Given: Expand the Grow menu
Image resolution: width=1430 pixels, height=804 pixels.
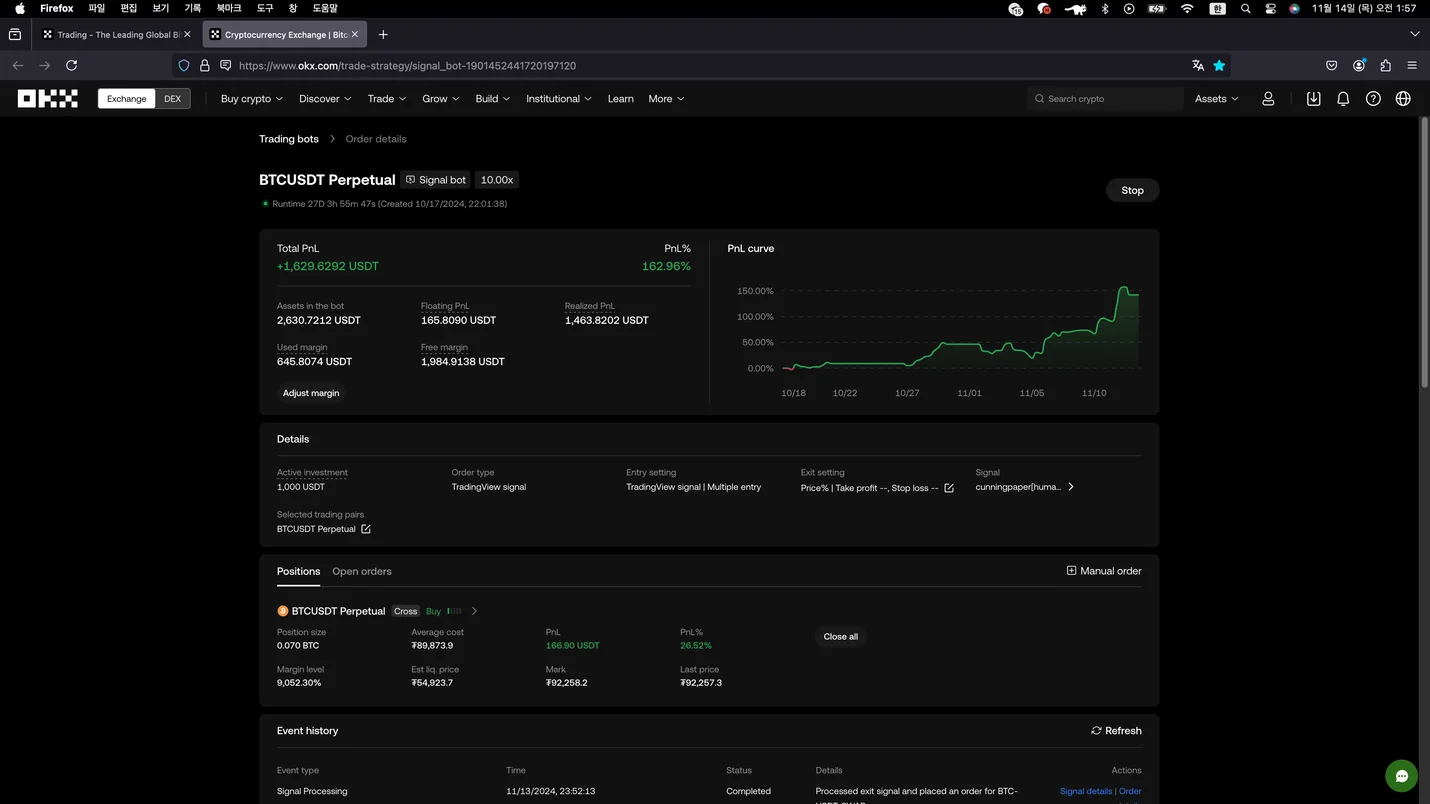Looking at the screenshot, I should tap(441, 99).
